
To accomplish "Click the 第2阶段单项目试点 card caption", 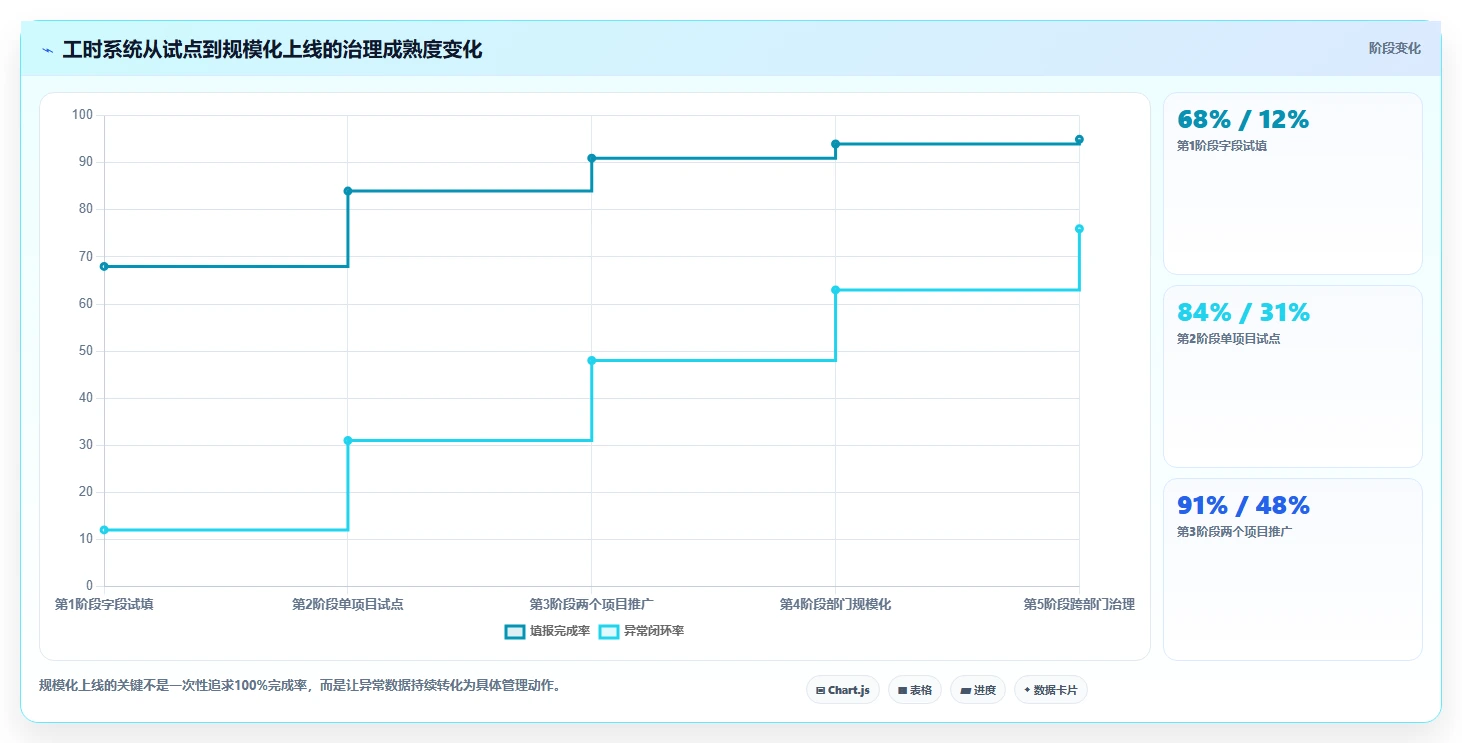I will (x=1229, y=338).
